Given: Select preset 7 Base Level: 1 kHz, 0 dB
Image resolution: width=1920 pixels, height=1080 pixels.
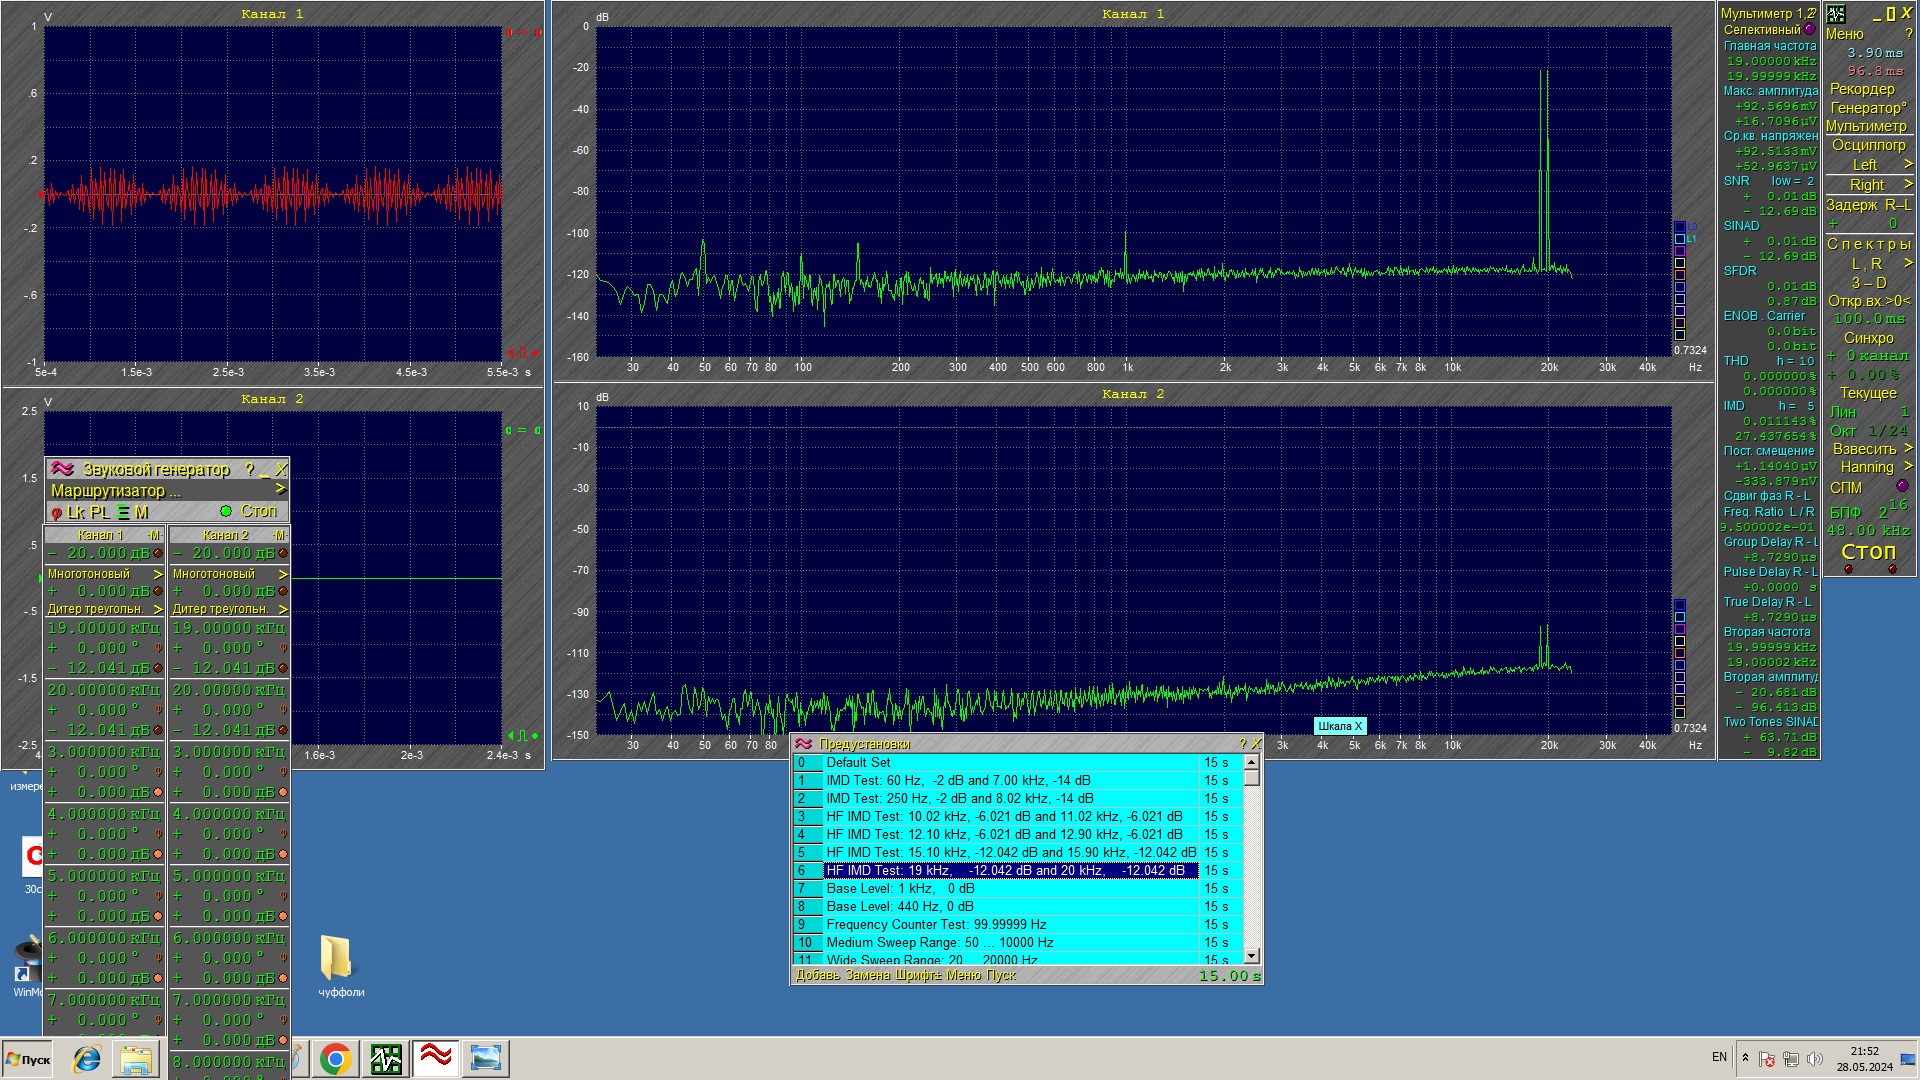Looking at the screenshot, I should (1010, 888).
